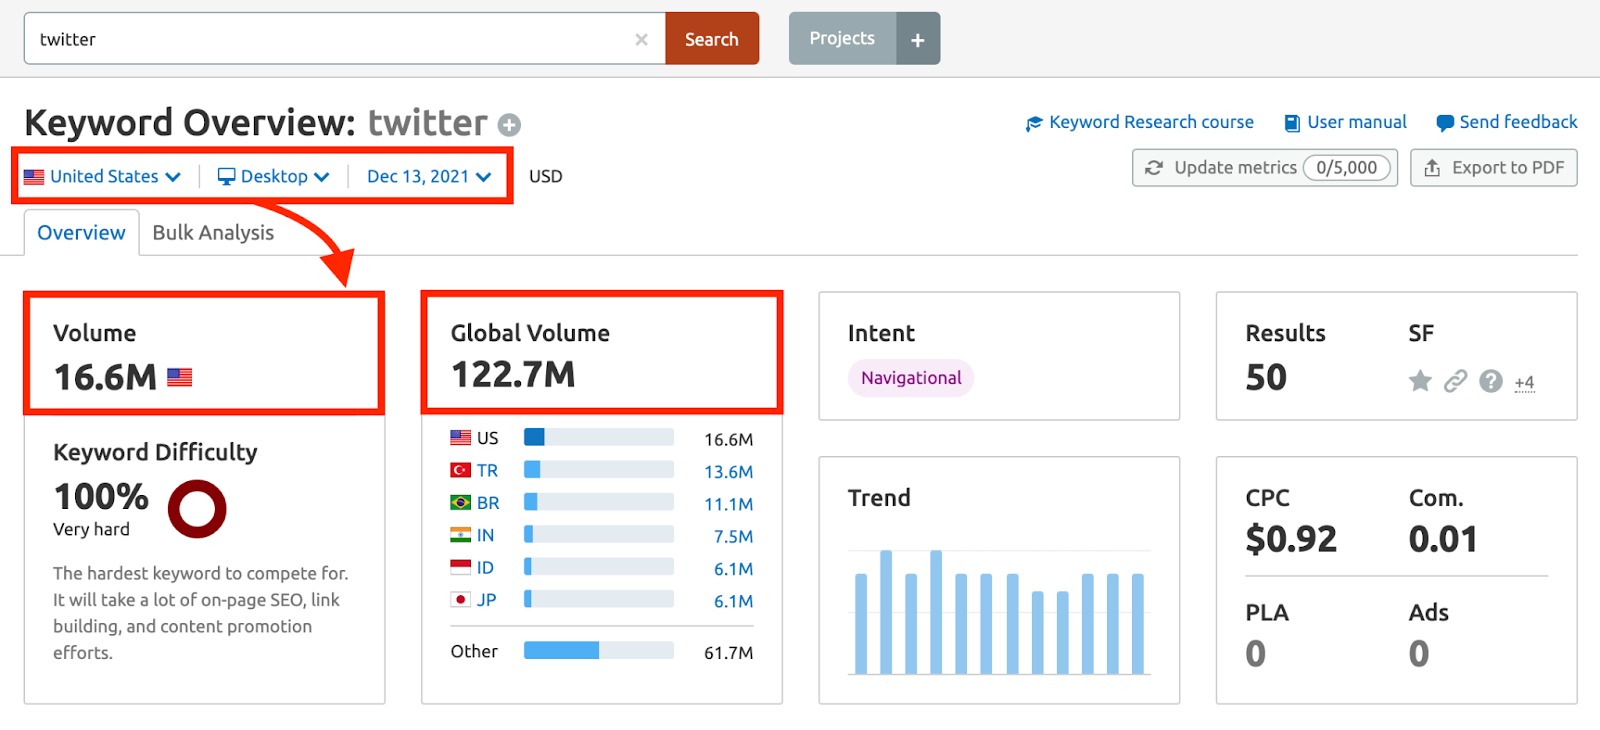Click the BR country link
1600x730 pixels.
point(488,503)
